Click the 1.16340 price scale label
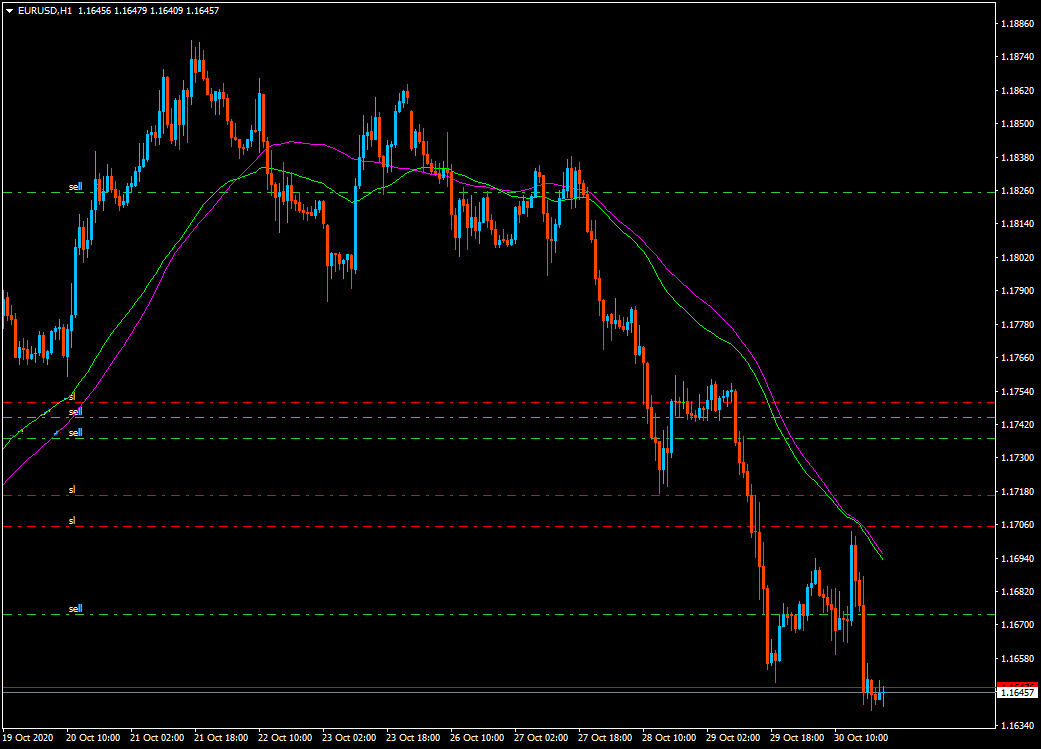Image resolution: width=1041 pixels, height=749 pixels. coord(1017,725)
